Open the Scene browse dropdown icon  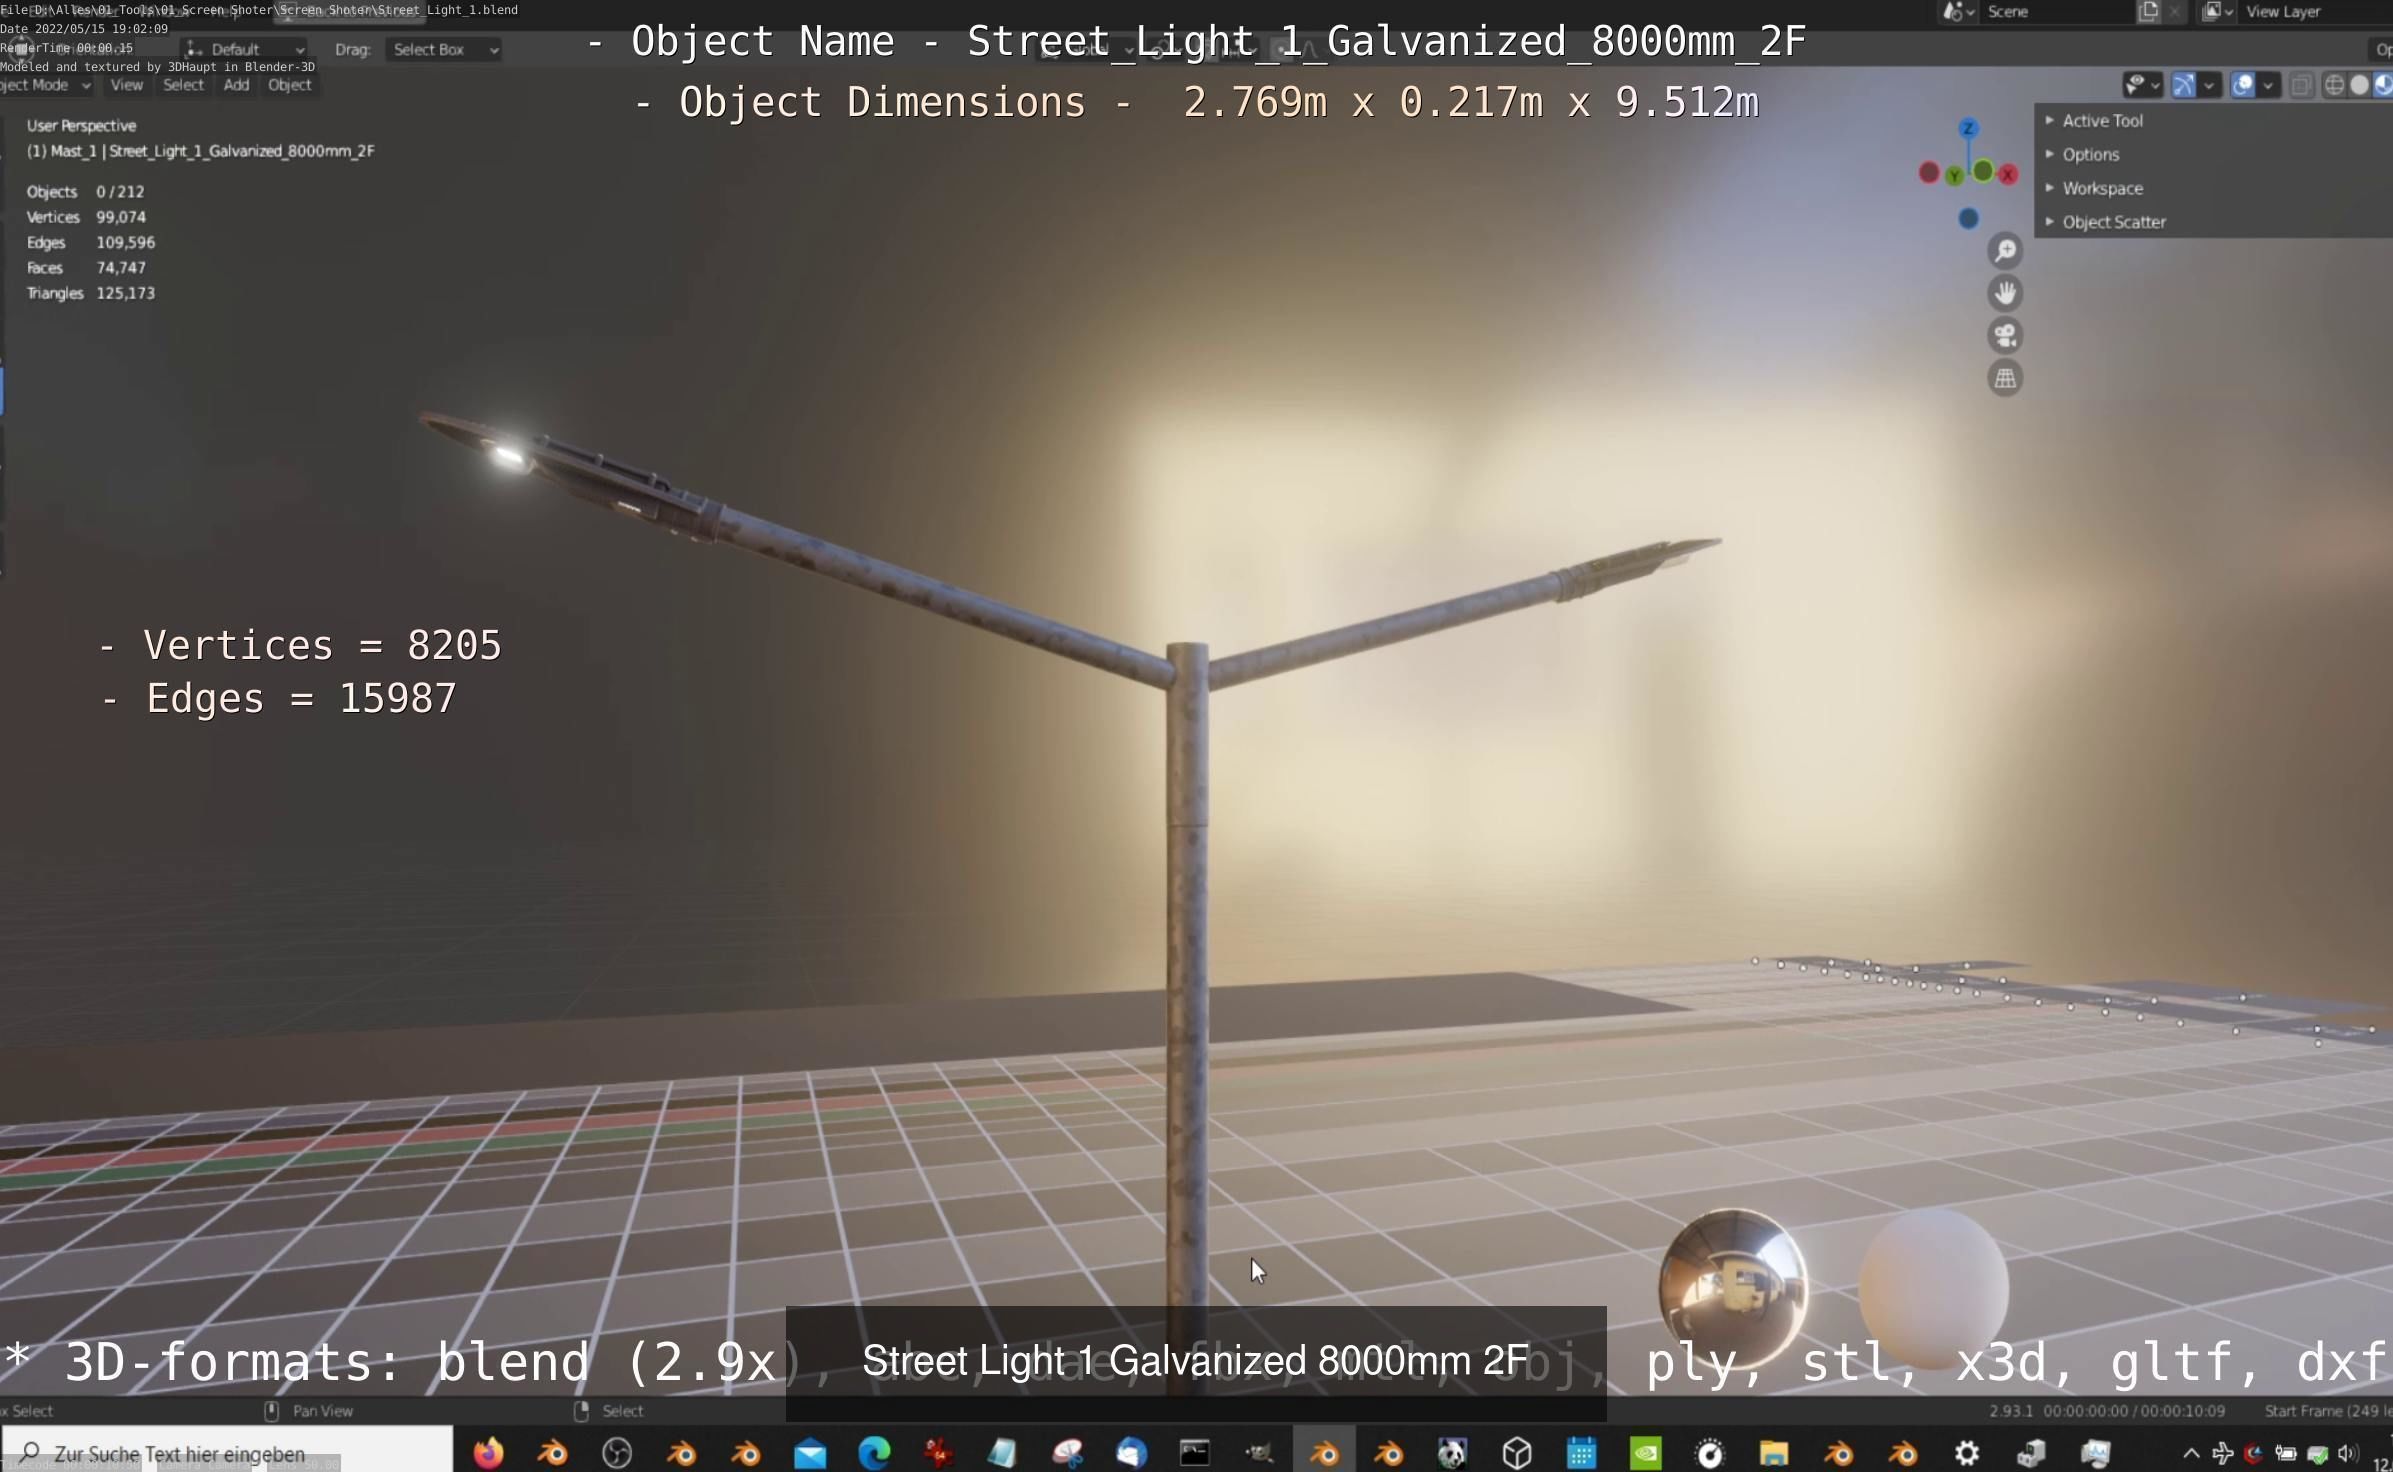click(1957, 12)
